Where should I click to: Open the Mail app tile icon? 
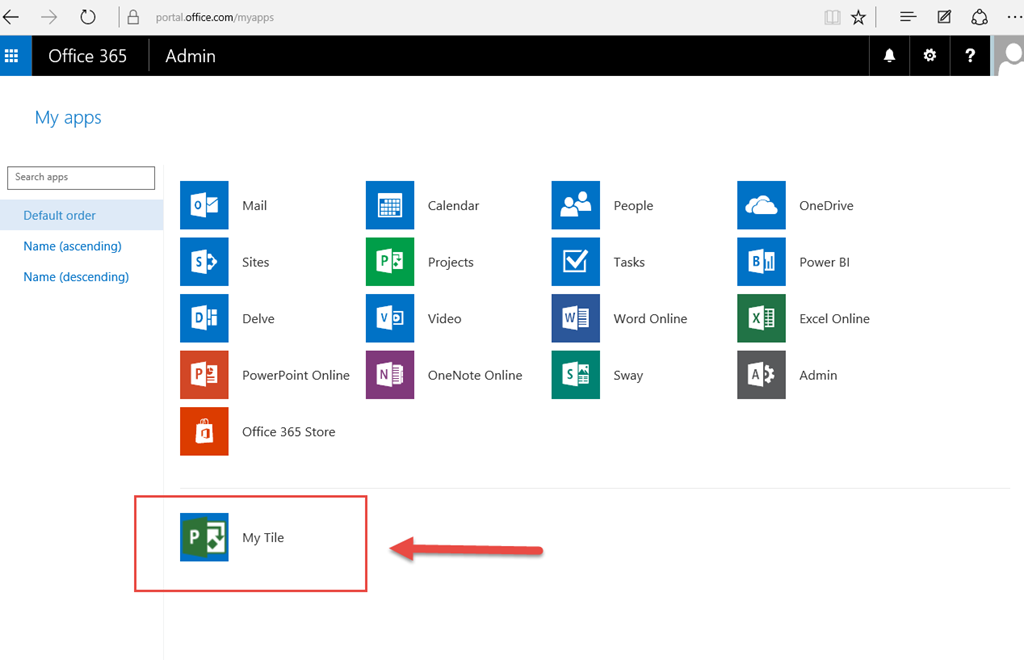pyautogui.click(x=204, y=205)
